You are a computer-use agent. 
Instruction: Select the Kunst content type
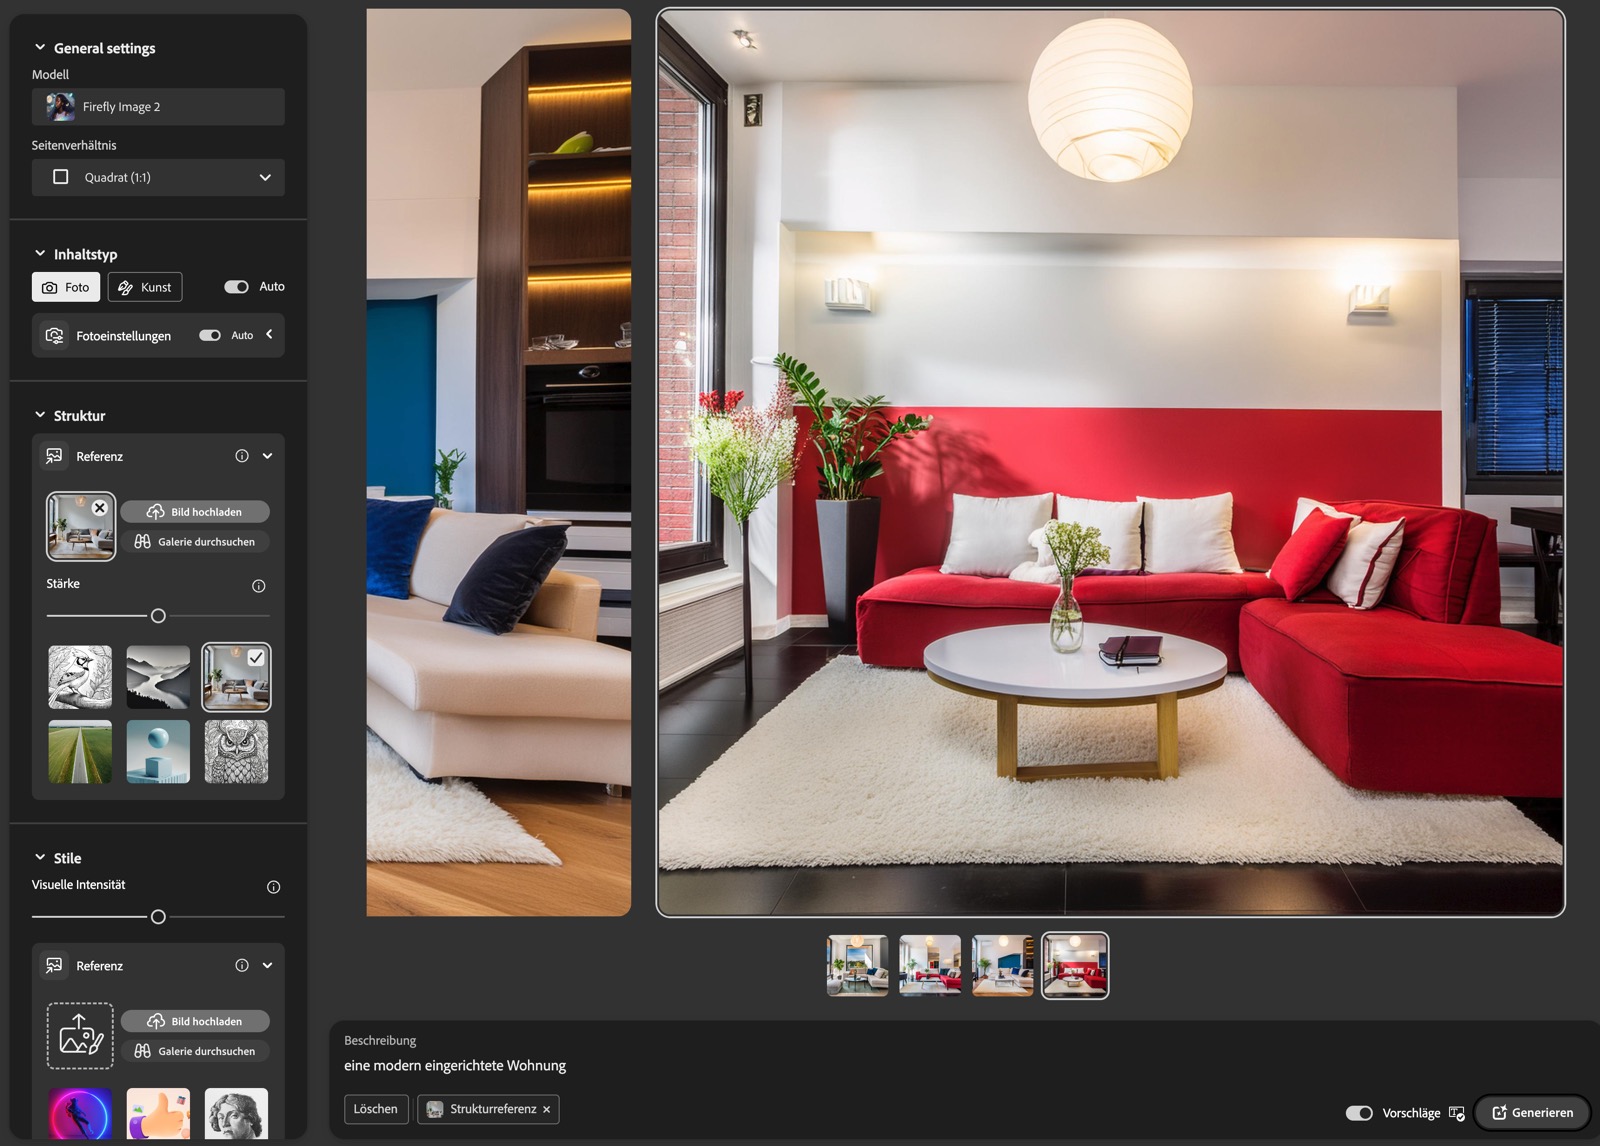(145, 287)
